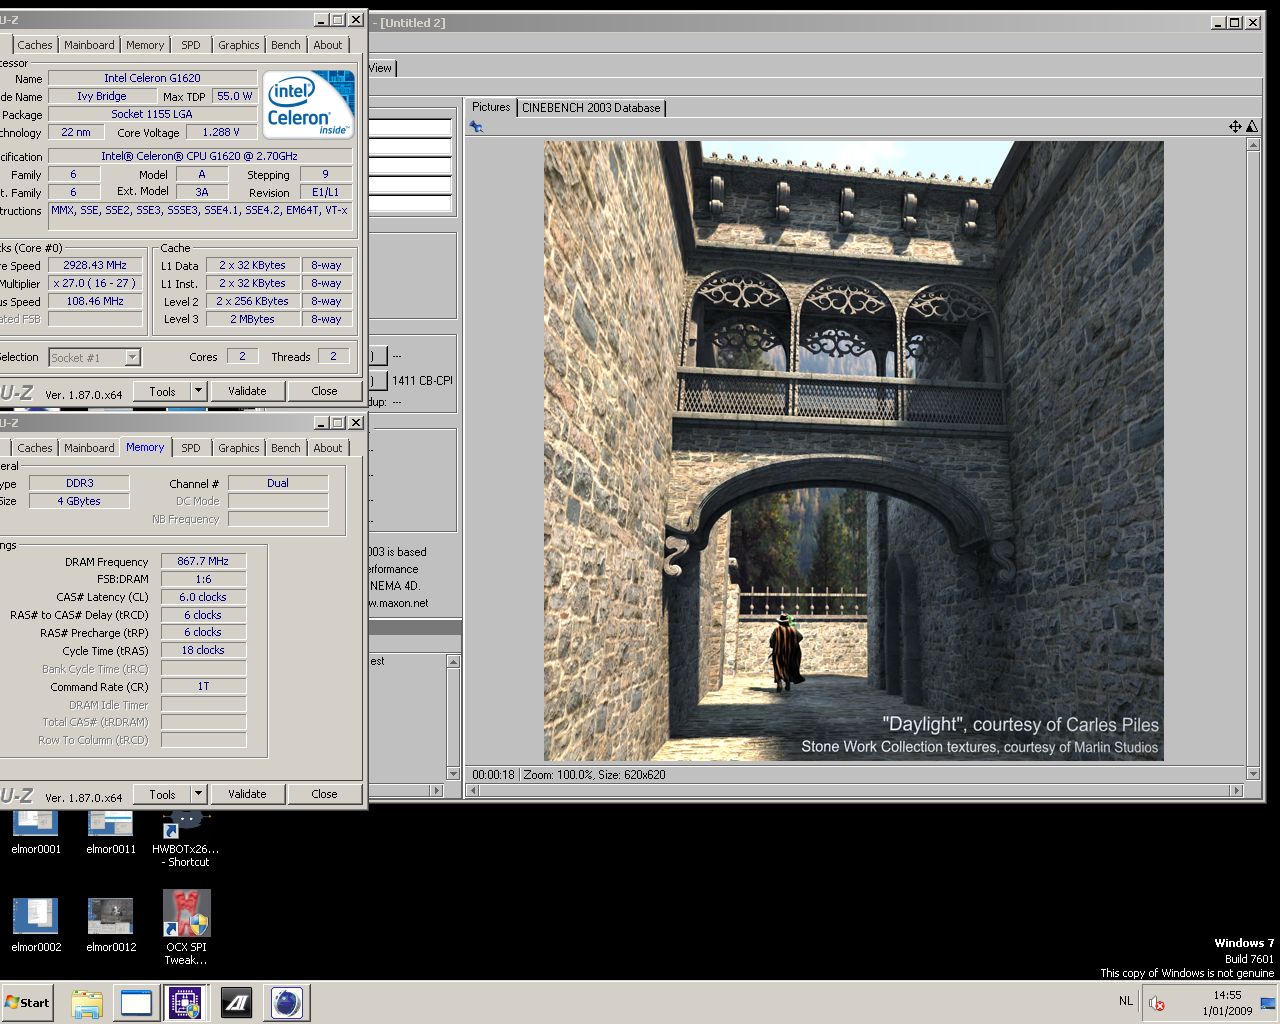Open the Start menu
Image resolution: width=1280 pixels, height=1024 pixels.
click(27, 1003)
